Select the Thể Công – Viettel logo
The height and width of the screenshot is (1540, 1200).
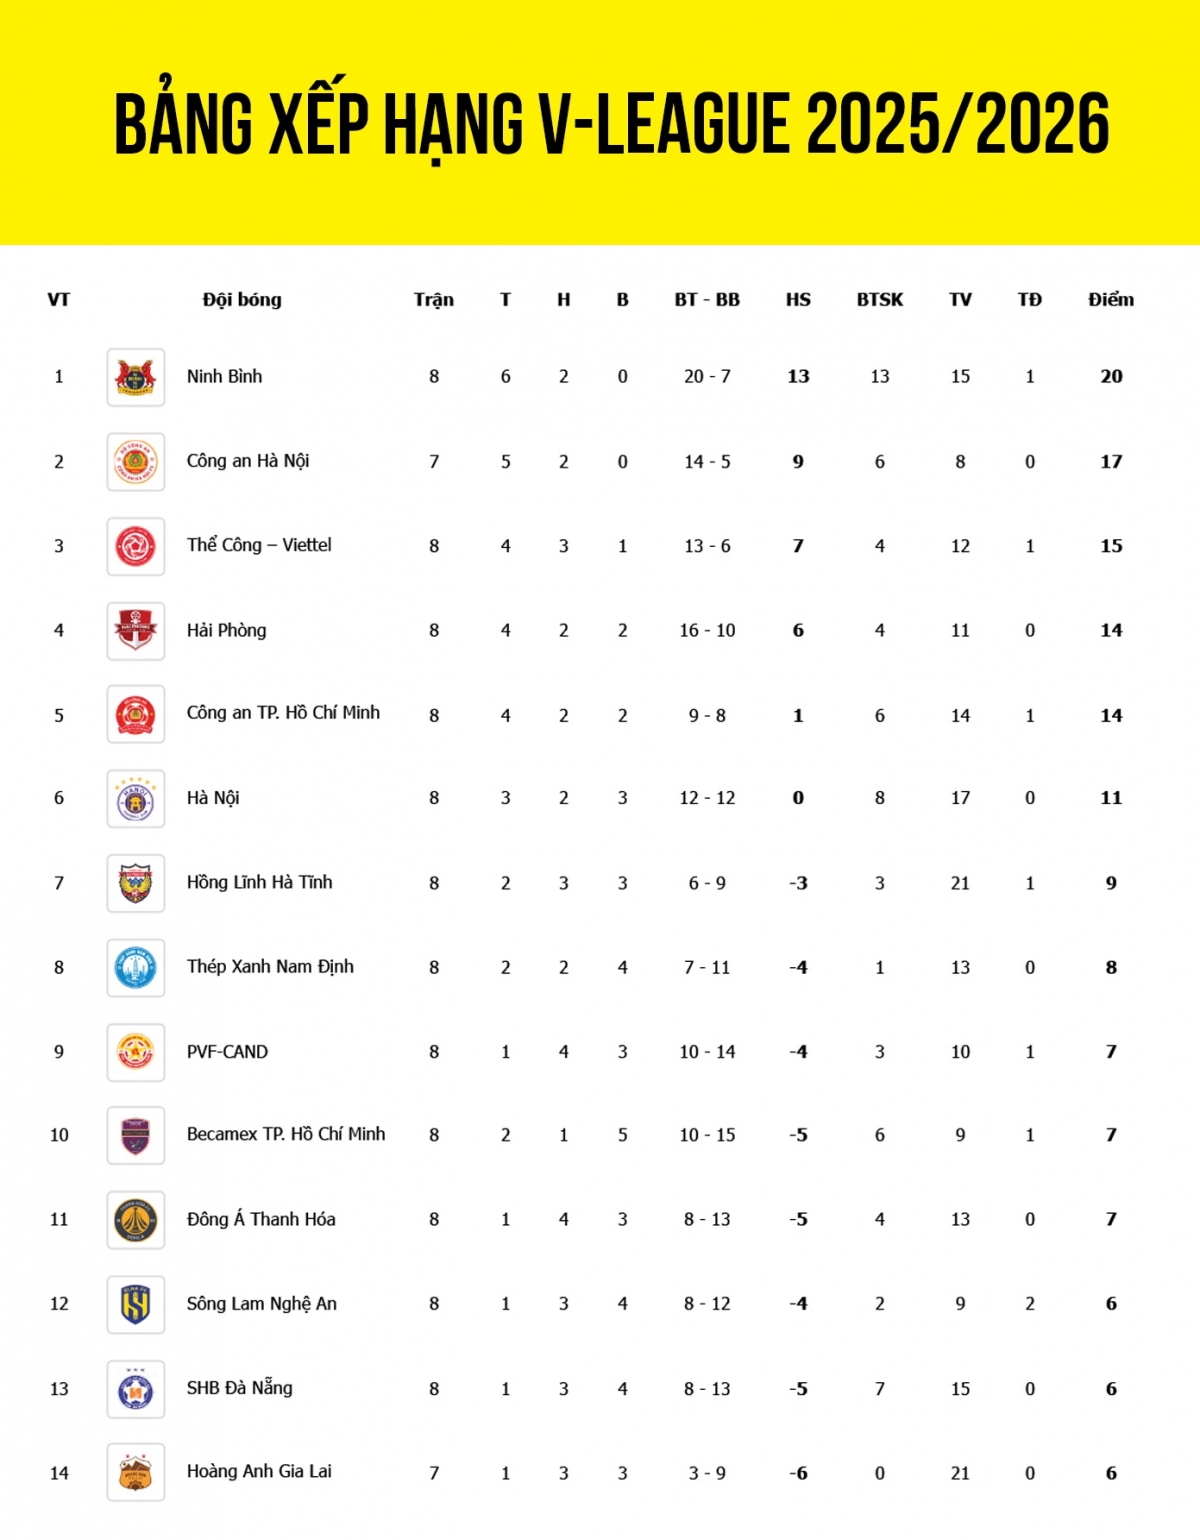136,546
